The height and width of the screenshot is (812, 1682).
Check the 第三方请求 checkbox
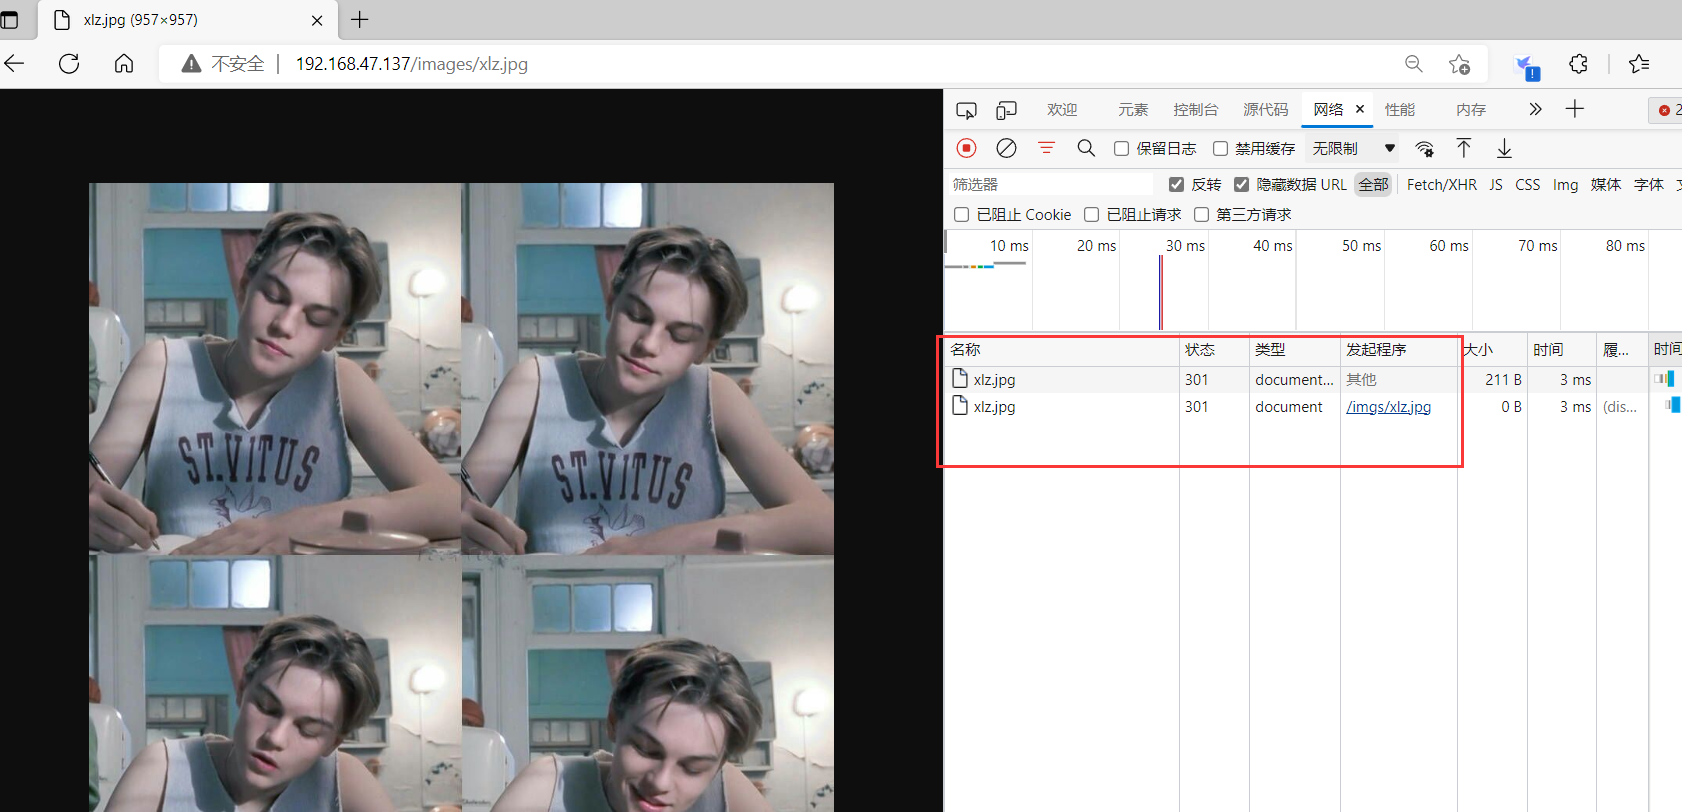point(1202,214)
